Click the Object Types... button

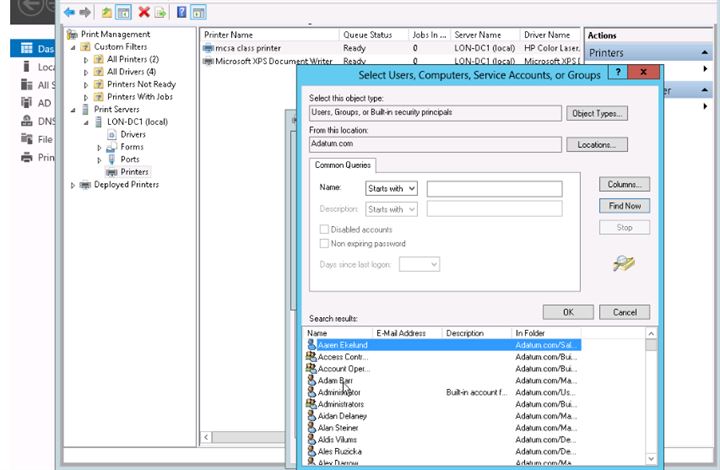[x=596, y=113]
